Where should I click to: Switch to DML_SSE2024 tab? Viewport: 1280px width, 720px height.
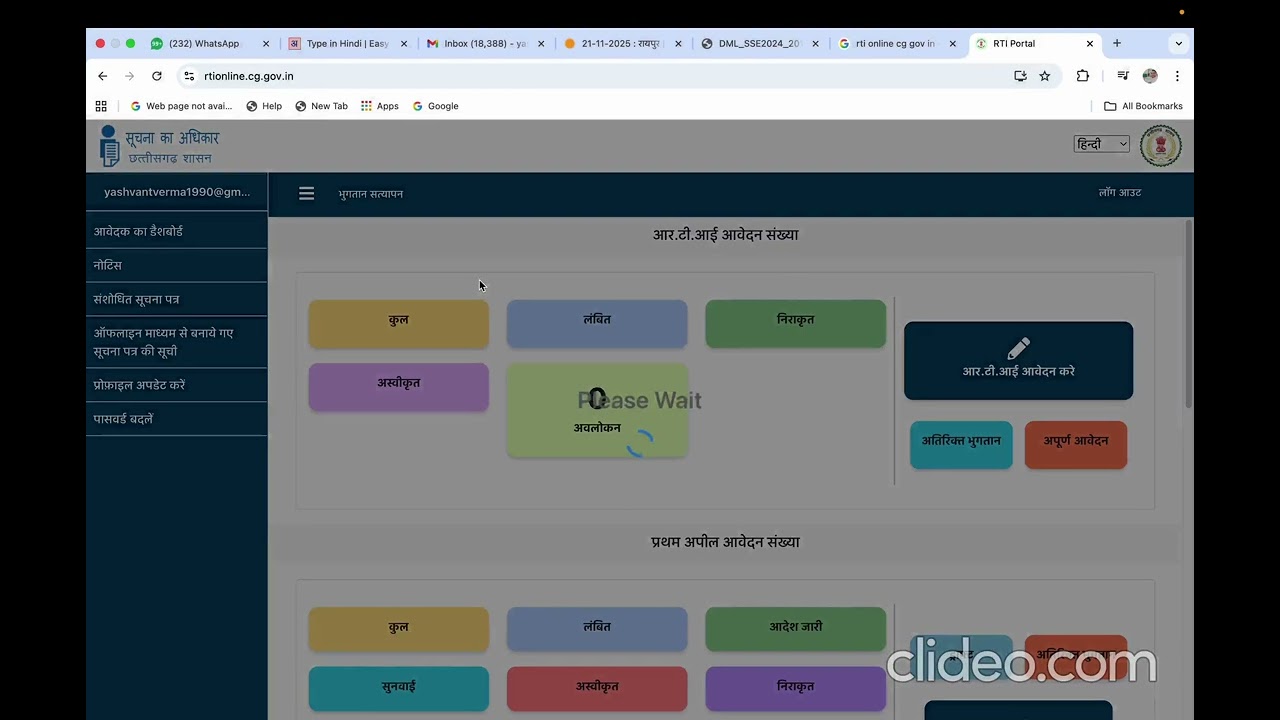click(x=759, y=44)
